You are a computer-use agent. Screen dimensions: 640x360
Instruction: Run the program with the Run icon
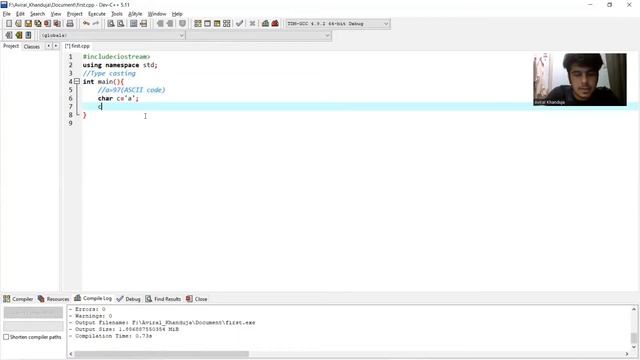[207, 24]
